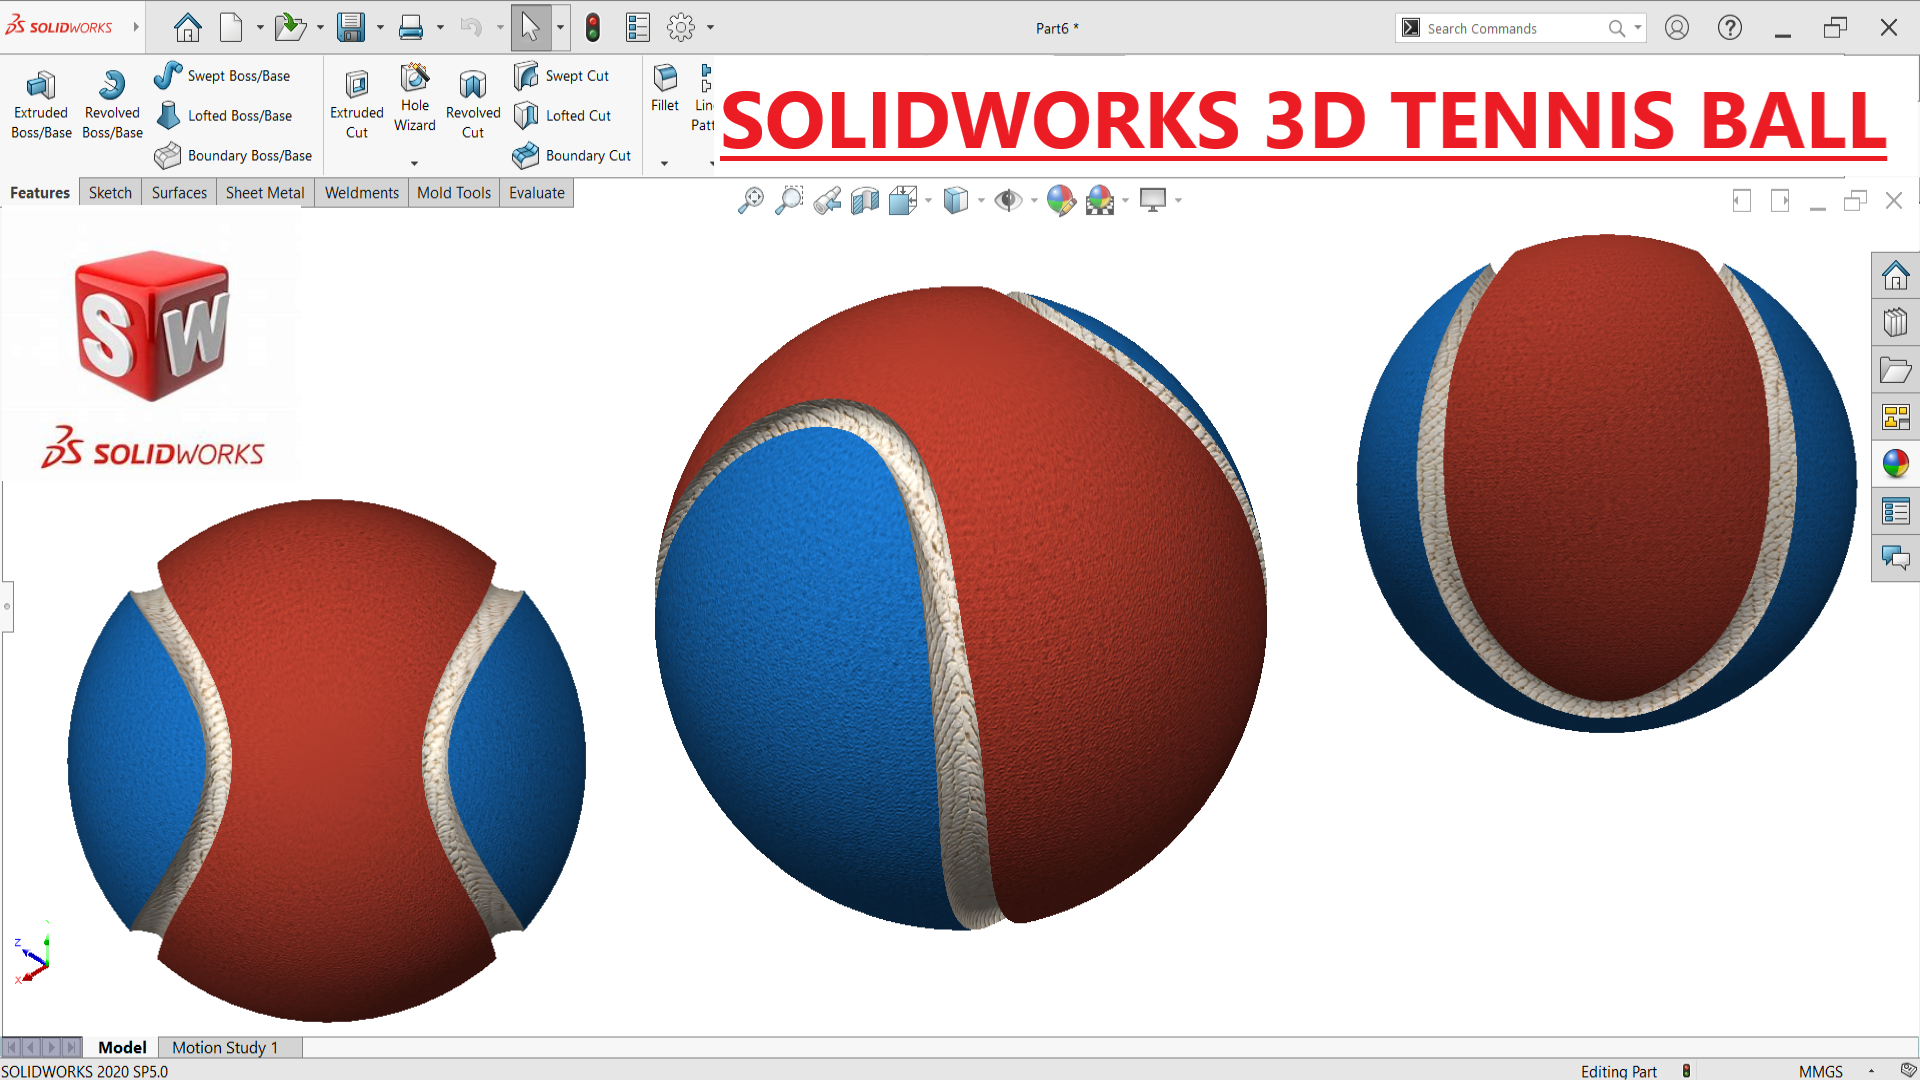Open the Design Library in the task pane
Screen dimensions: 1920x1080
pyautogui.click(x=1896, y=322)
